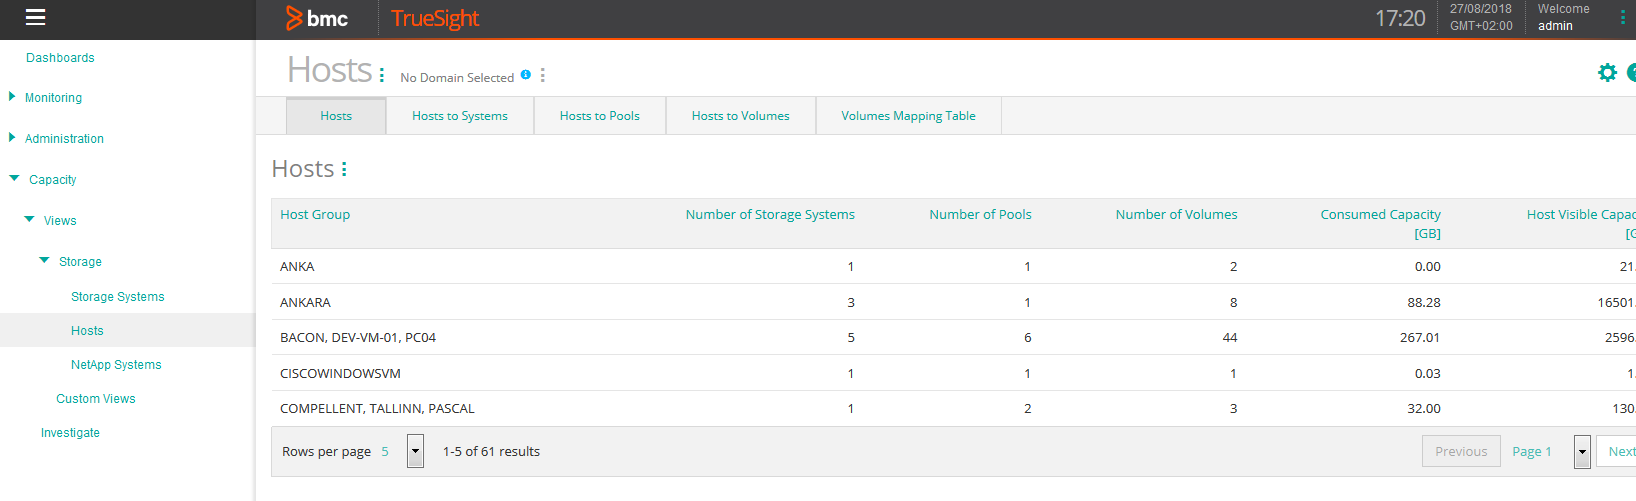Collapse the Storage tree node
Viewport: 1636px width, 501px height.
44,261
